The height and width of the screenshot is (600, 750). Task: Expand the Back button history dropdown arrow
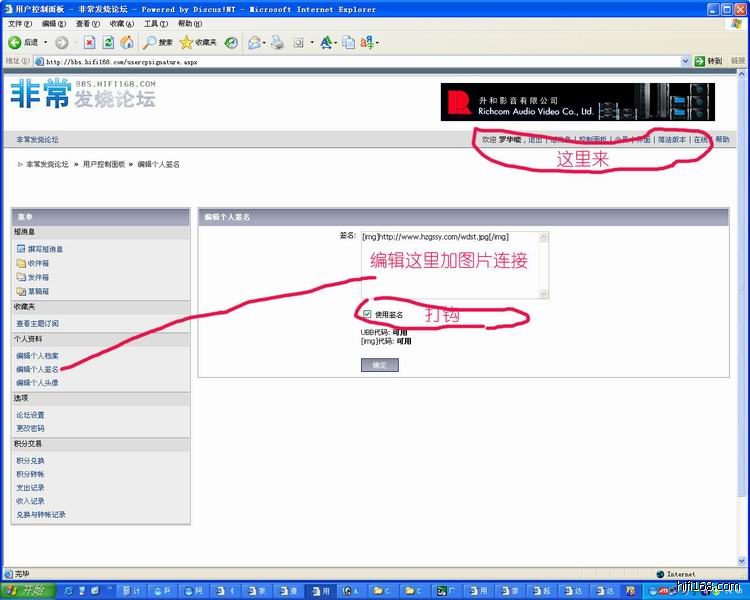coord(46,43)
